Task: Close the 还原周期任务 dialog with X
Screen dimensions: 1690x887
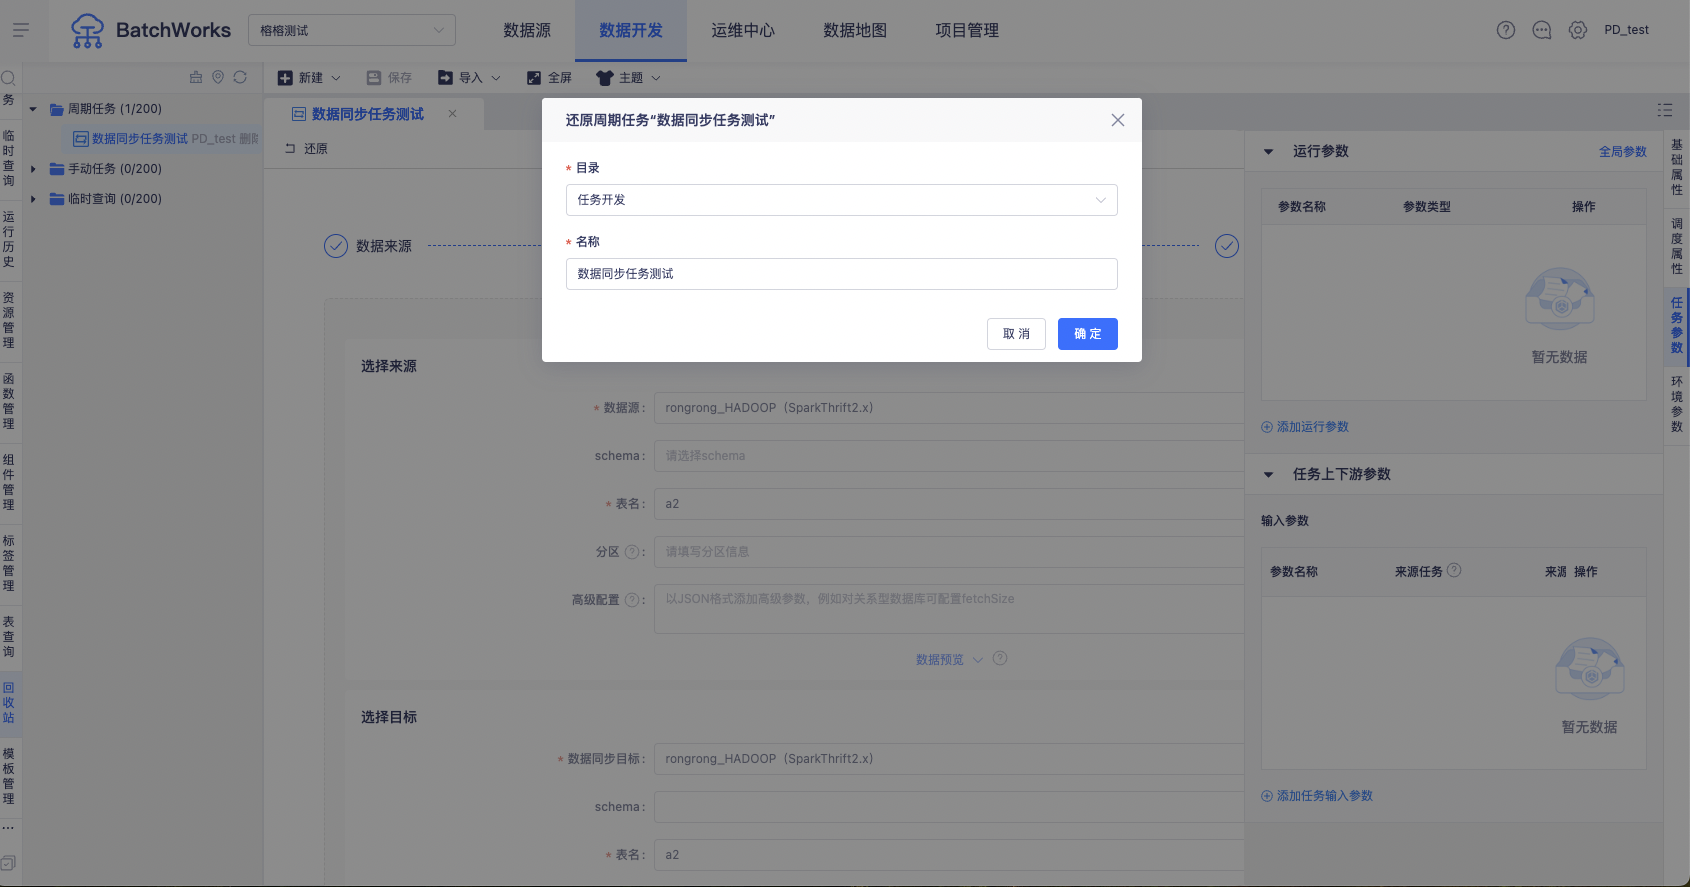Action: 1118,120
